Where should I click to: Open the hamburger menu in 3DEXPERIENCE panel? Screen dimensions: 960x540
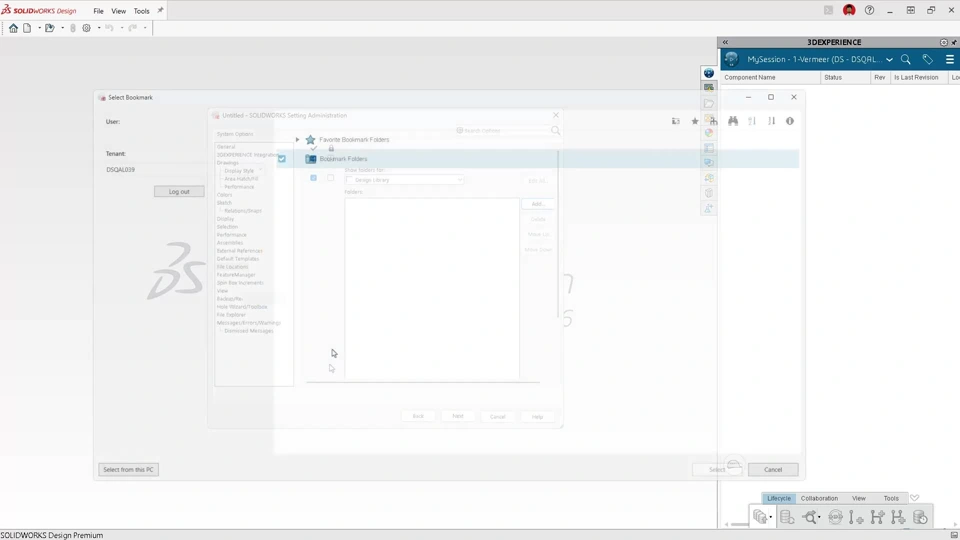(950, 59)
